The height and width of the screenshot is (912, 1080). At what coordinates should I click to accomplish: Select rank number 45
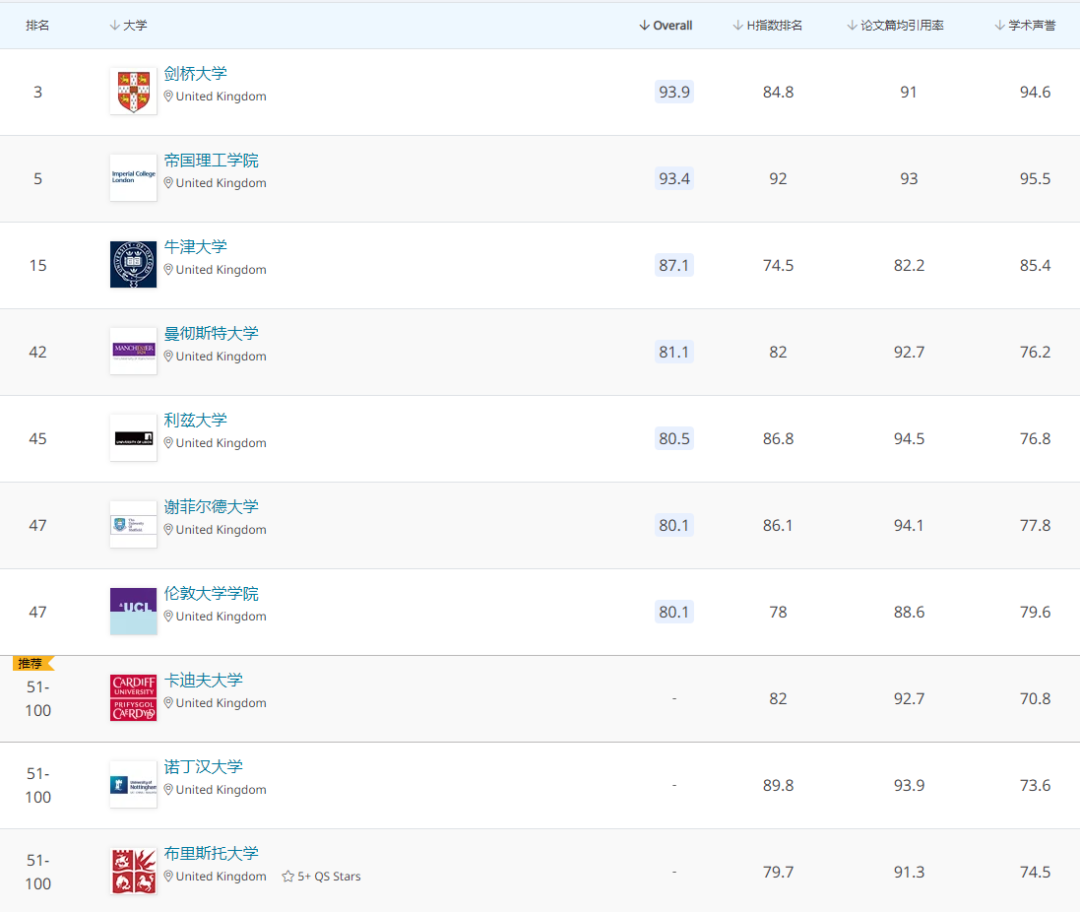pos(38,439)
